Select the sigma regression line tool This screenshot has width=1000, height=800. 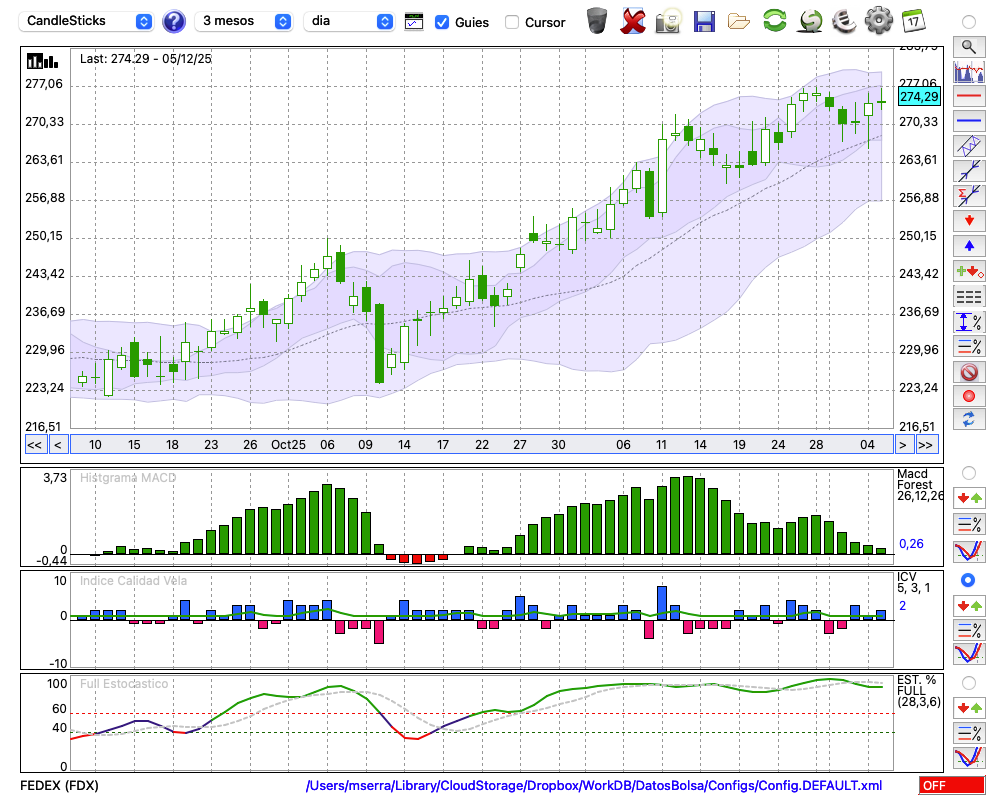(969, 196)
